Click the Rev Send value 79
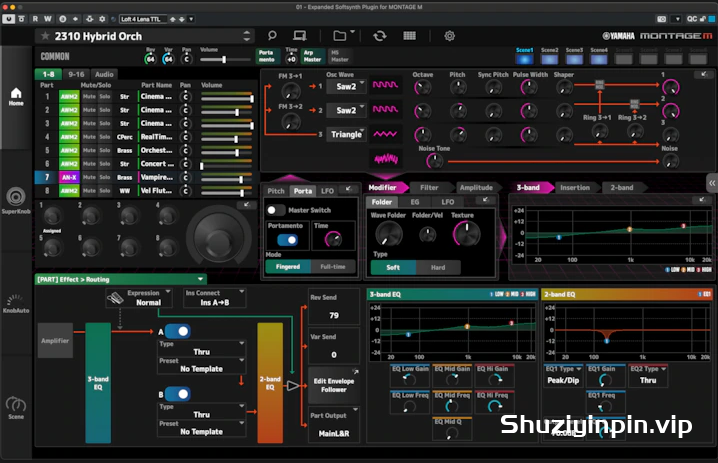This screenshot has width=718, height=463. pyautogui.click(x=334, y=315)
